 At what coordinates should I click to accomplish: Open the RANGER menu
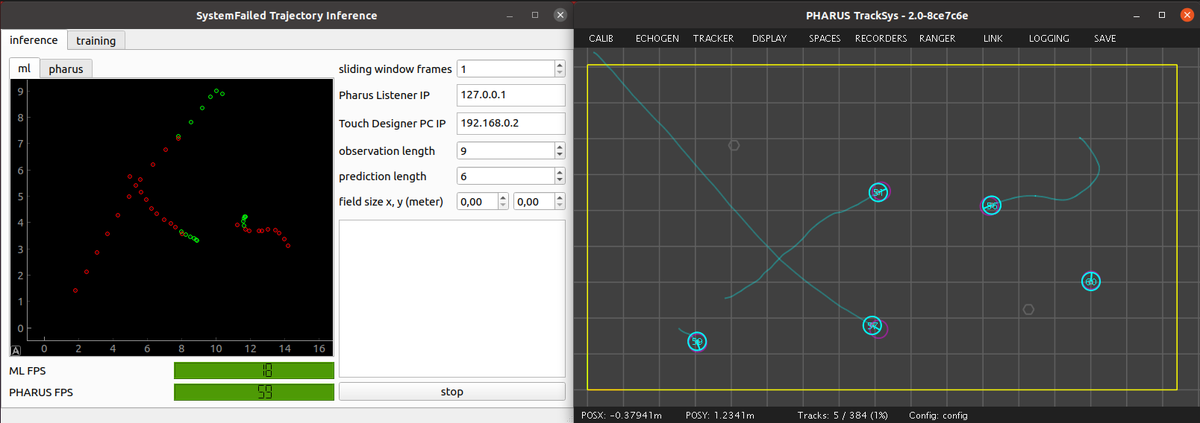(937, 38)
